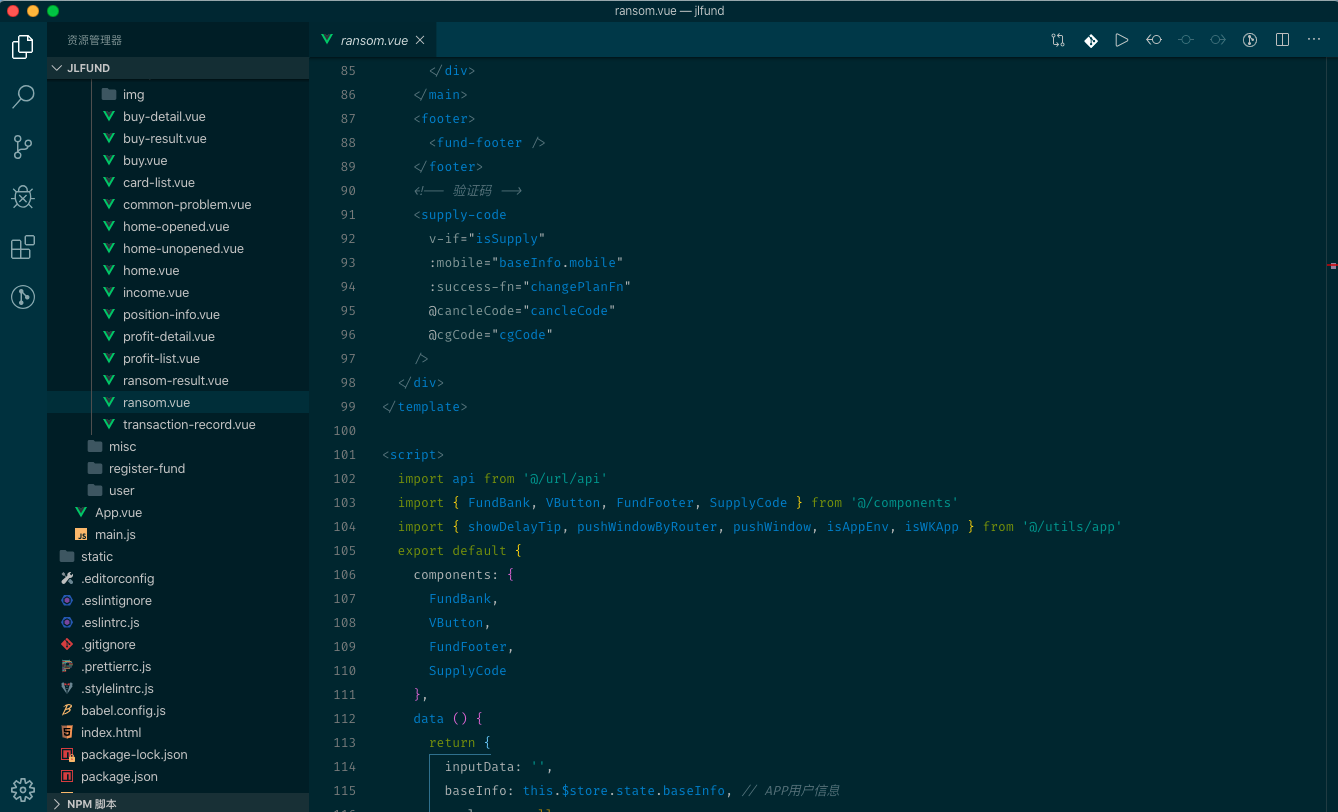Open the Search view in activity bar
This screenshot has width=1338, height=812.
tap(23, 97)
